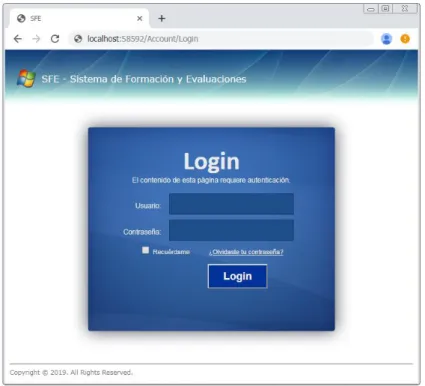Click into the Contraseña input field
The height and width of the screenshot is (386, 425).
(x=231, y=230)
